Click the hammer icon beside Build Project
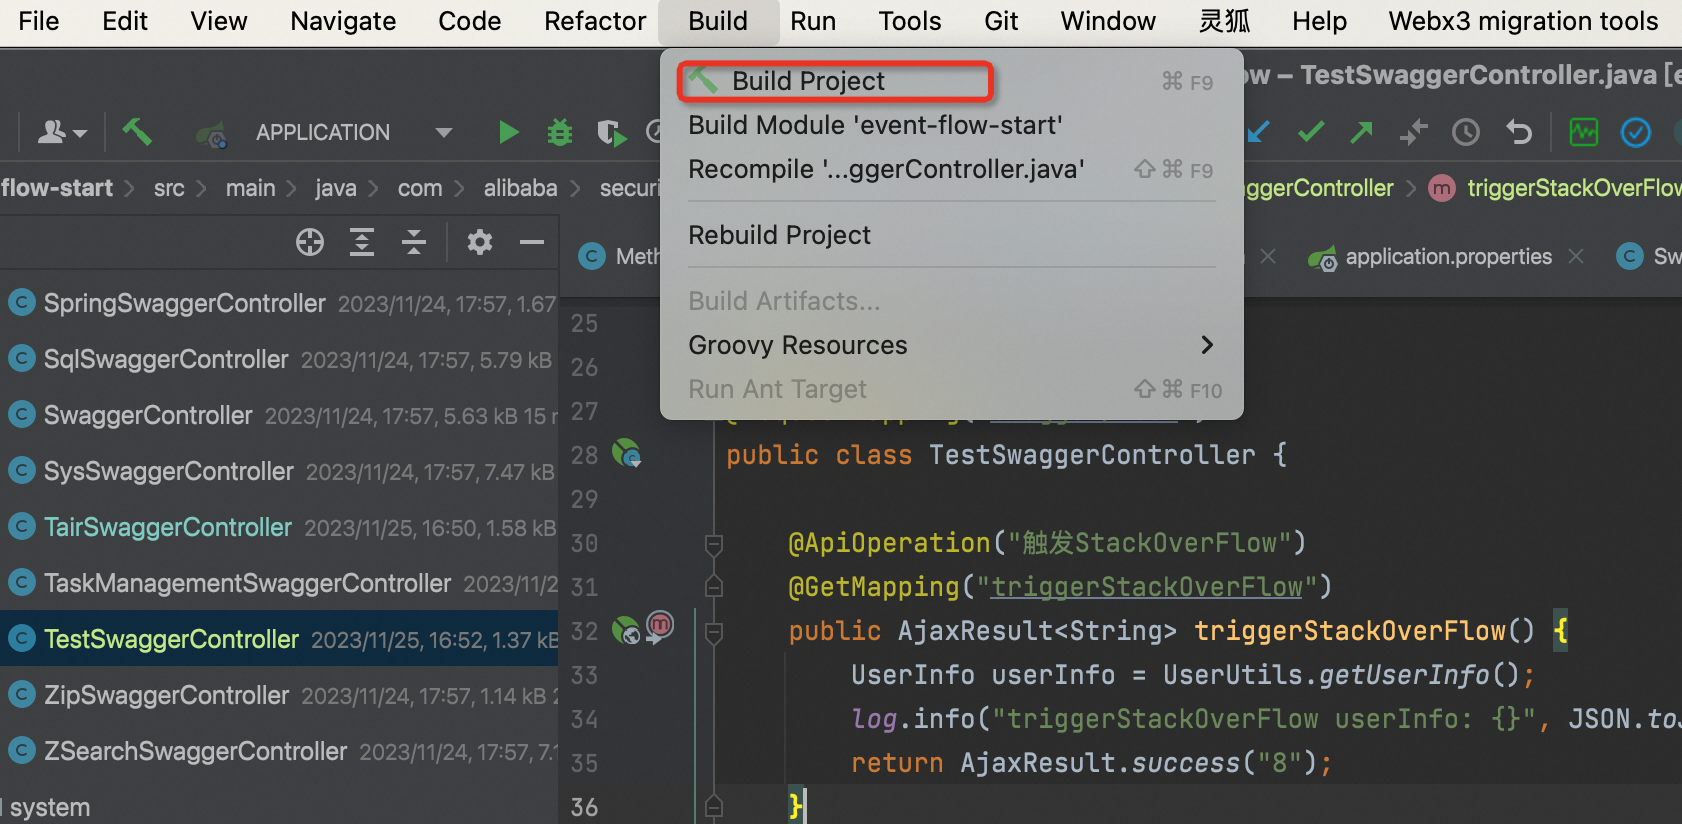Image resolution: width=1682 pixels, height=824 pixels. click(x=703, y=79)
